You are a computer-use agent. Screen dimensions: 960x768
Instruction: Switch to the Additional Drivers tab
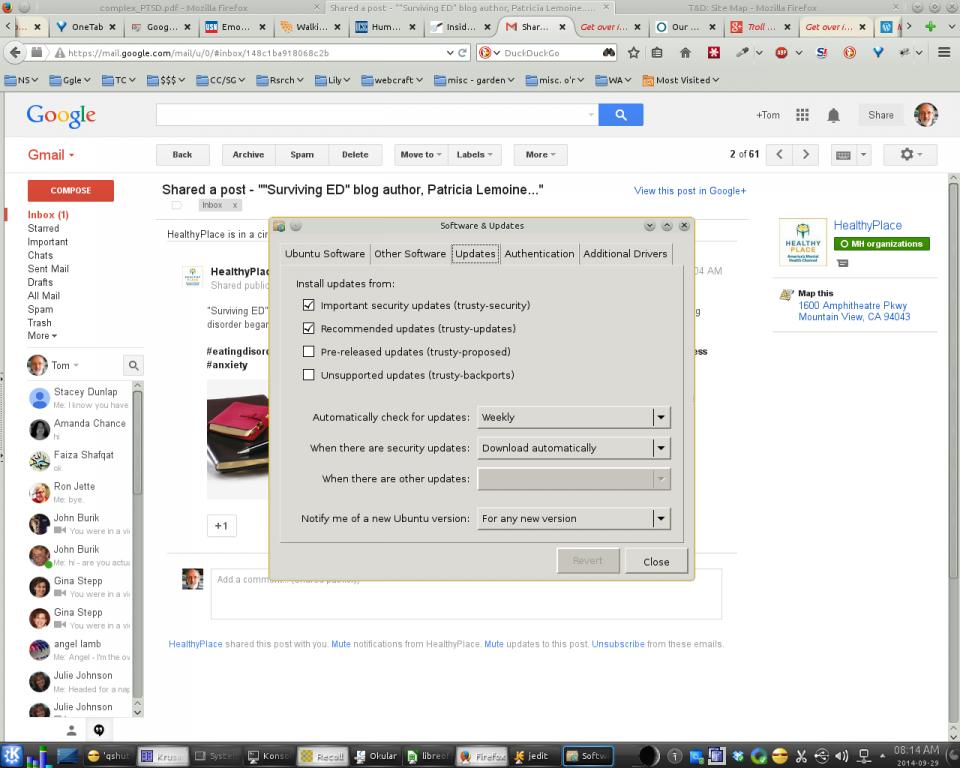625,254
